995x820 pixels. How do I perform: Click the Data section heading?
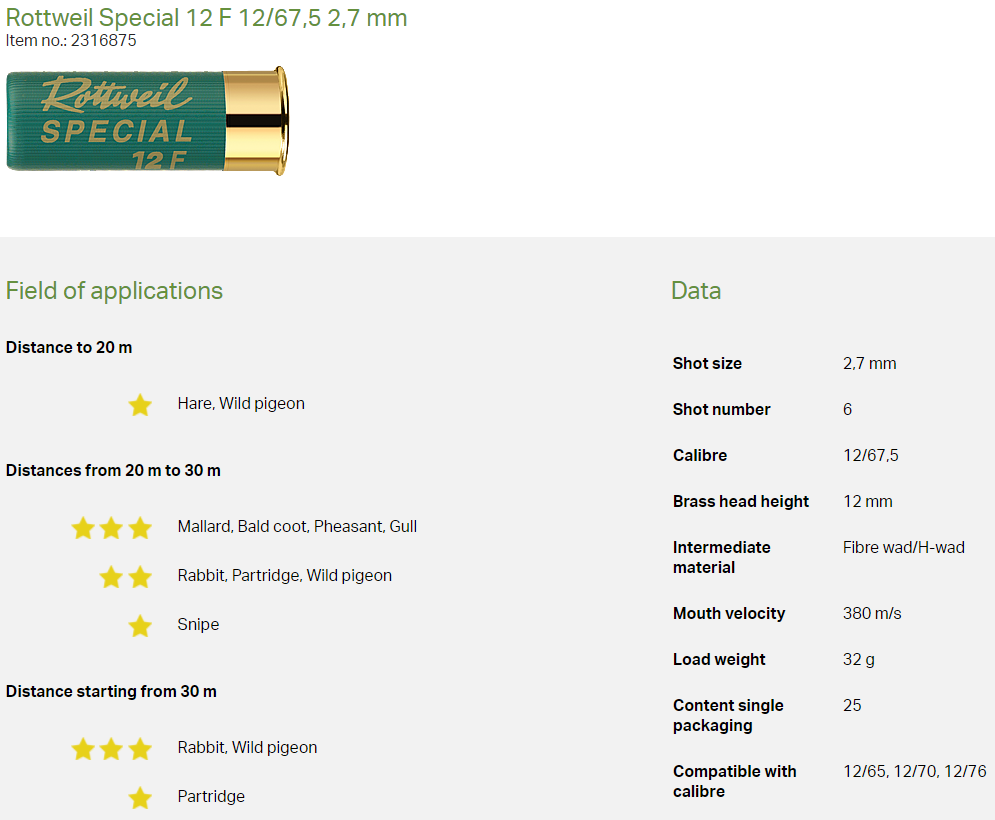point(696,291)
